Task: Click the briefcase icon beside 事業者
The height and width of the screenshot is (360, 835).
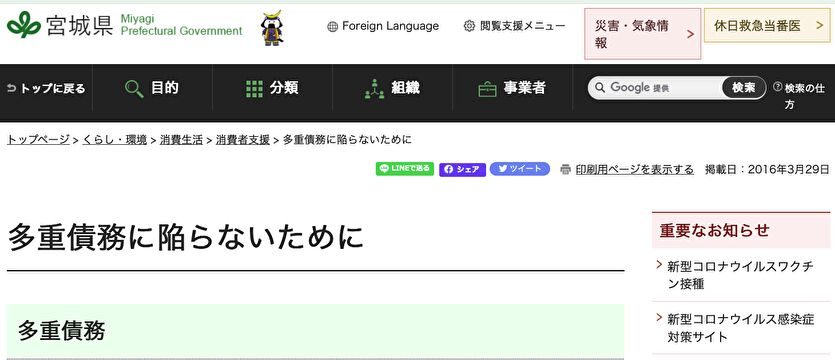Action: pyautogui.click(x=487, y=90)
